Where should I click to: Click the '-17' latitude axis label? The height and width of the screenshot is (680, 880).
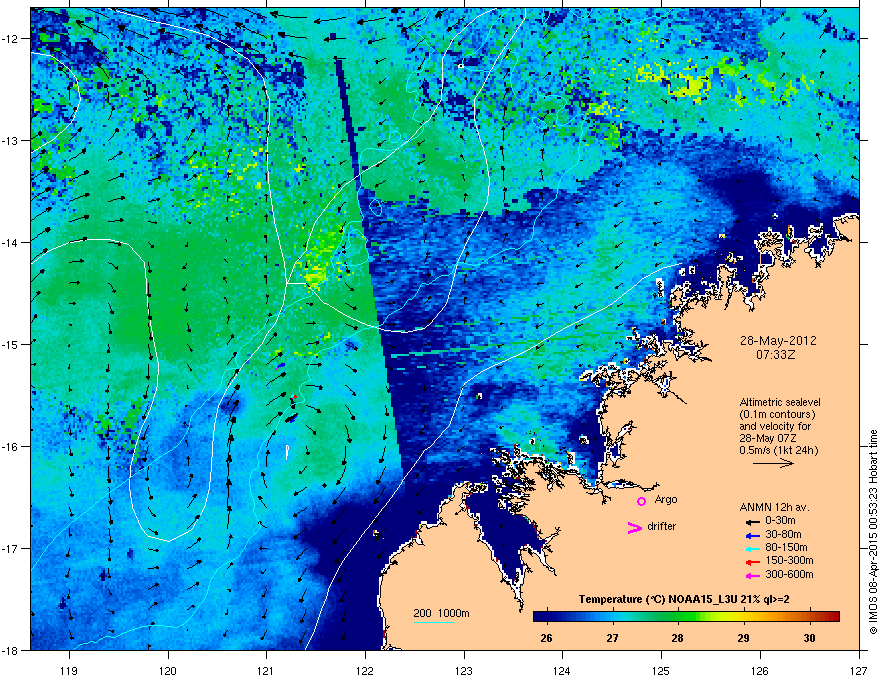pos(10,549)
